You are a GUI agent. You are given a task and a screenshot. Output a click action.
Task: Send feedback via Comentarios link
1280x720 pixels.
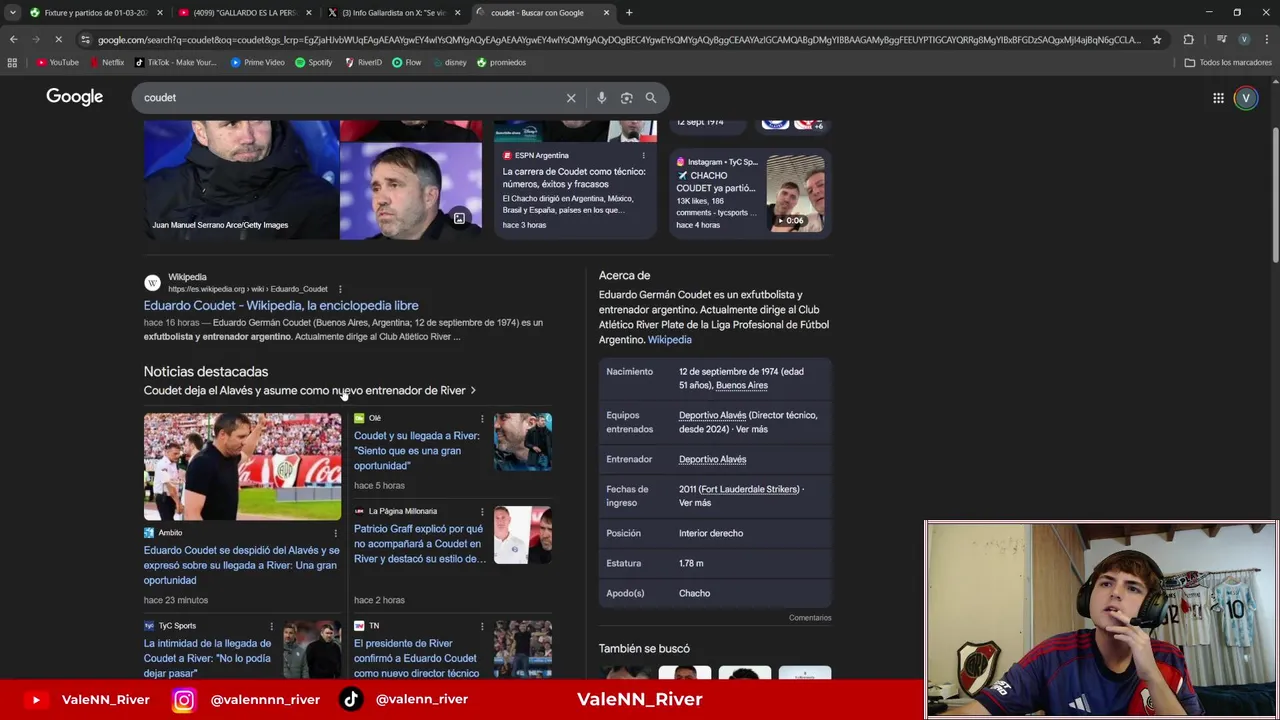[810, 618]
